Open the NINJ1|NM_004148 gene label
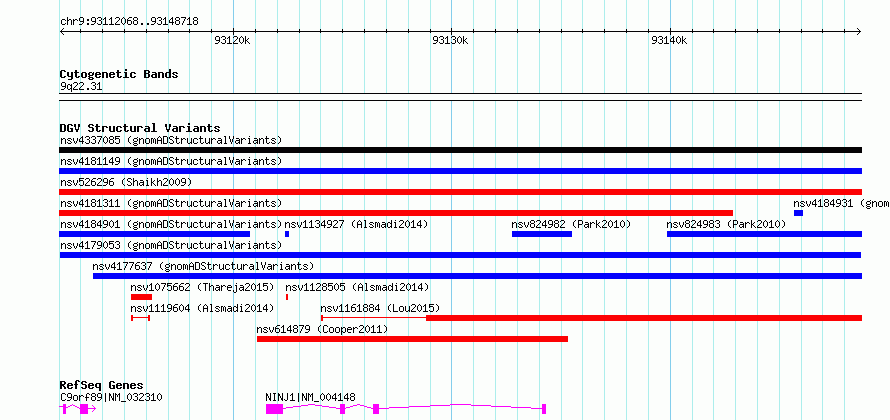The height and width of the screenshot is (420, 890). pos(311,397)
